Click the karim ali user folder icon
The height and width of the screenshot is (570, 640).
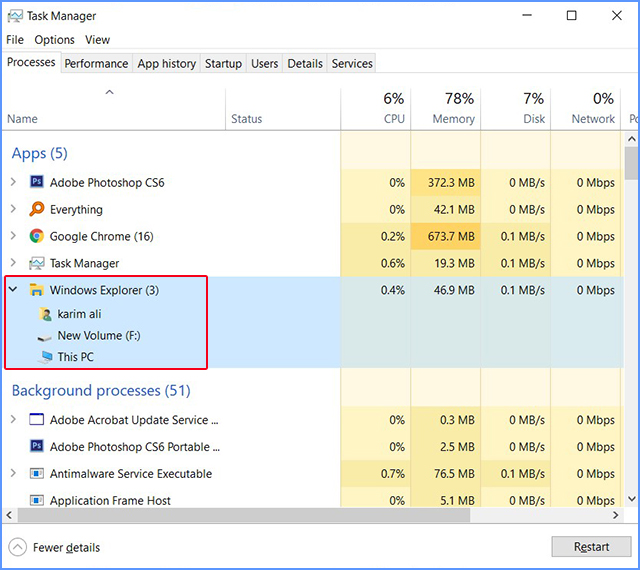coord(46,314)
